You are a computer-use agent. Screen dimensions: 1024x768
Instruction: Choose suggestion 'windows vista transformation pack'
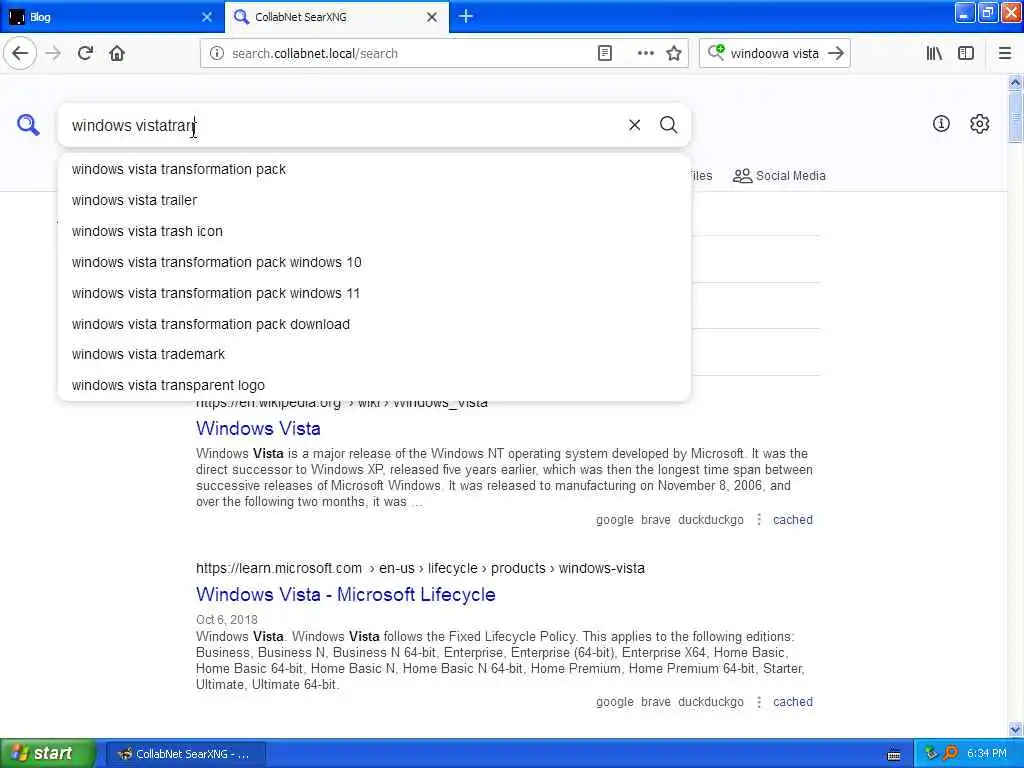pyautogui.click(x=374, y=169)
